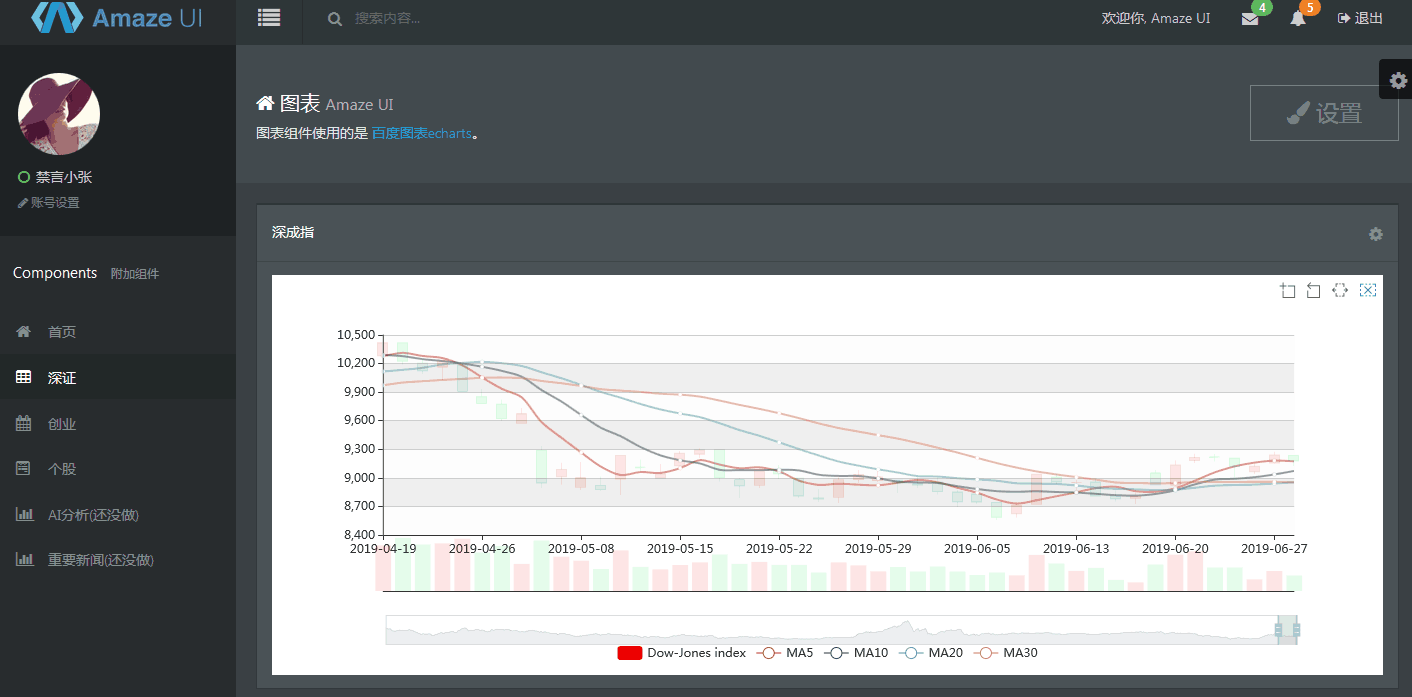Toggle the MA5 legend series

point(785,653)
